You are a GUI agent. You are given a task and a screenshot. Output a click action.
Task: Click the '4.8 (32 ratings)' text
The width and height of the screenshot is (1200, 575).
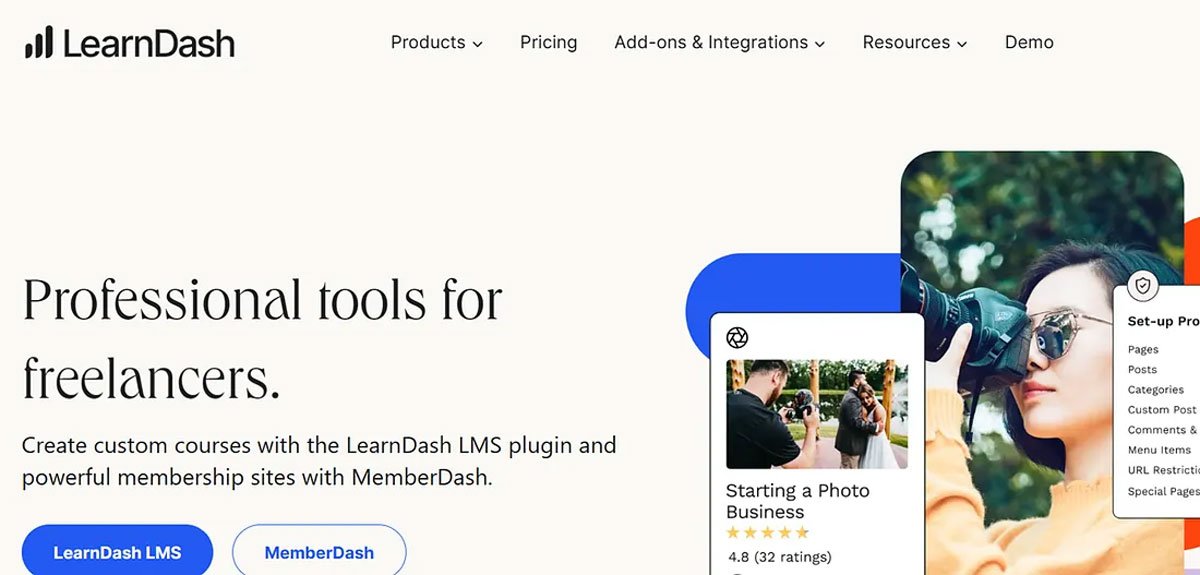point(780,557)
